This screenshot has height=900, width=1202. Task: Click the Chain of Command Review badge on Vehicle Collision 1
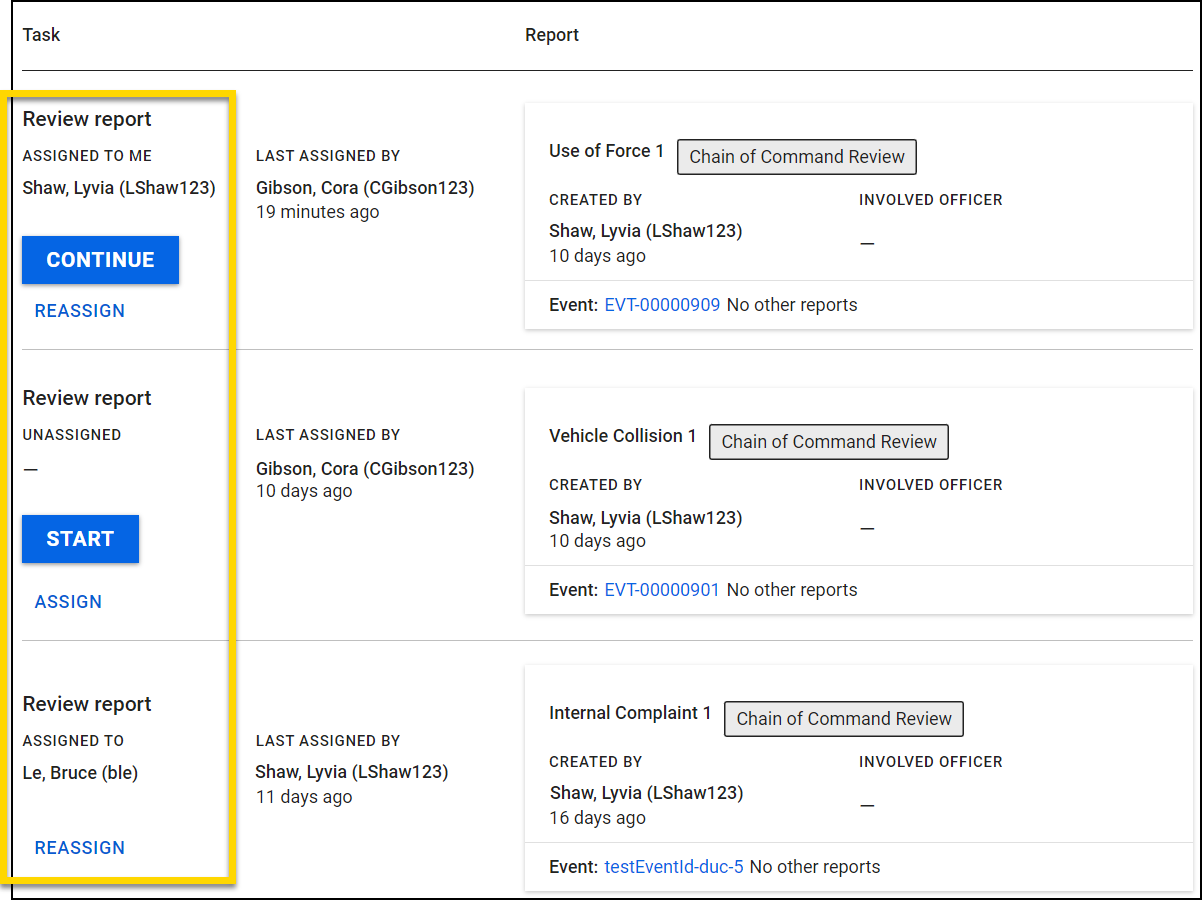coord(828,442)
